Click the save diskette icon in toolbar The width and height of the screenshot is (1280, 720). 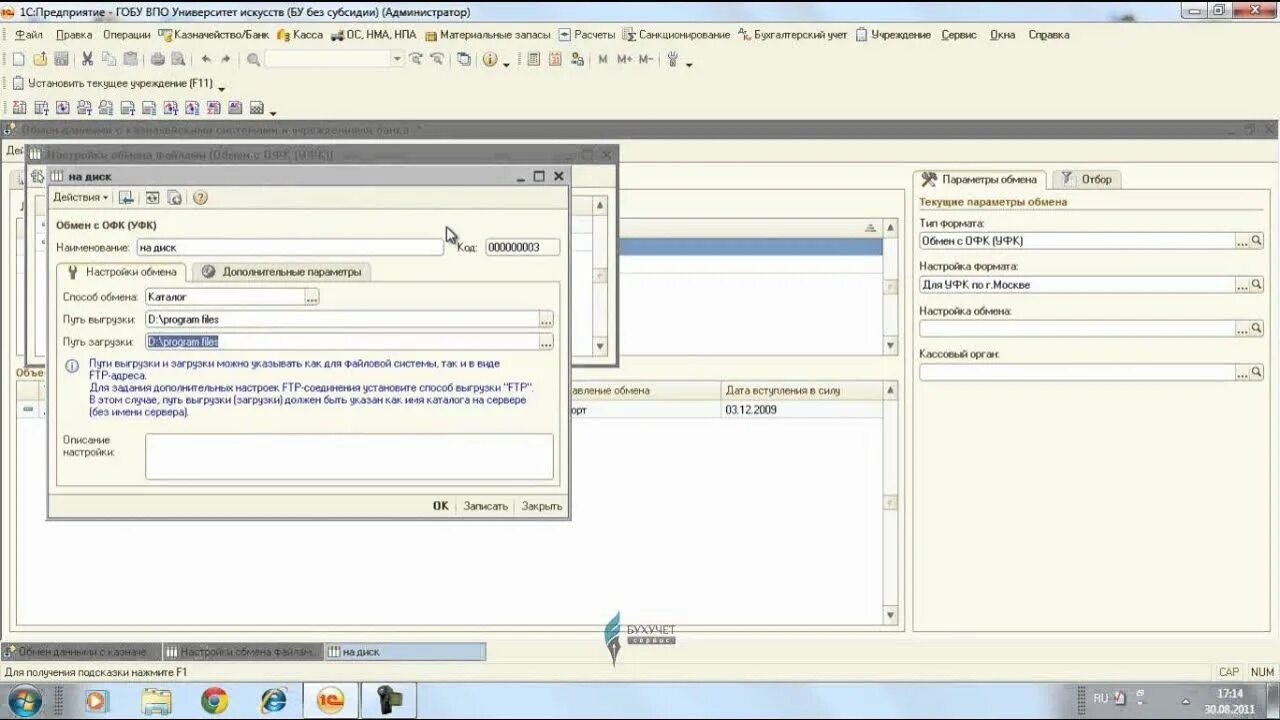pyautogui.click(x=61, y=60)
